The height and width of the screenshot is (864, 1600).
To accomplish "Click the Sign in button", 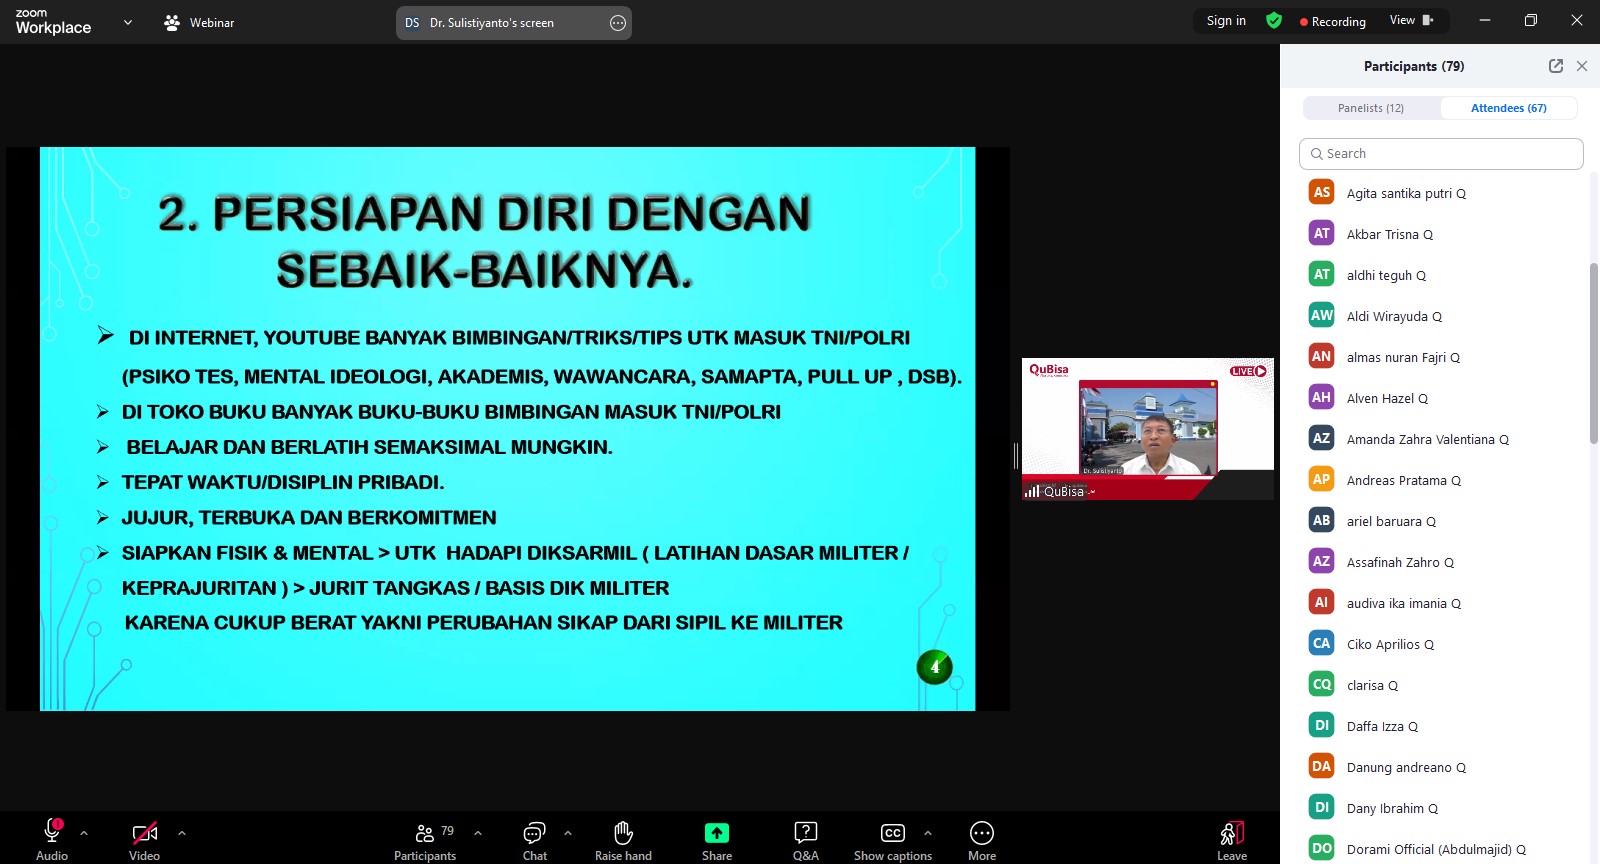I will (1226, 21).
